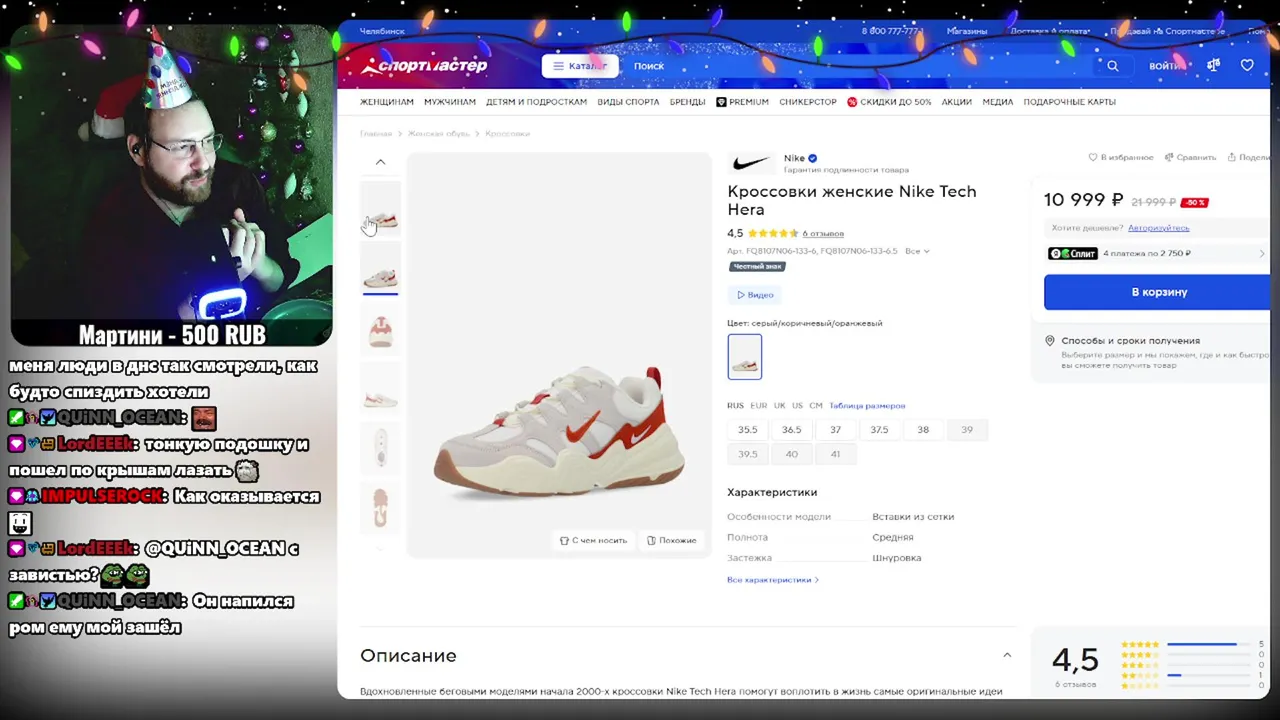Select the grey/brown/orange color swatch

pyautogui.click(x=744, y=356)
